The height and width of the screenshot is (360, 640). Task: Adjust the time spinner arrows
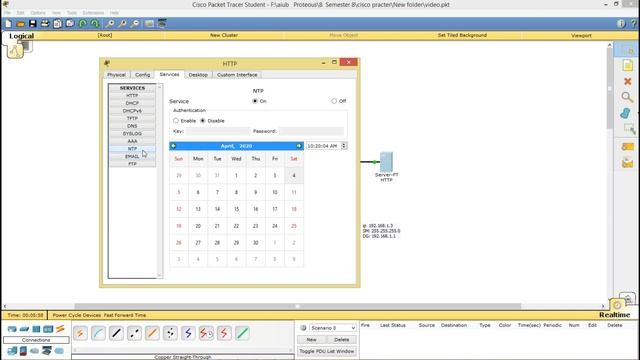[344, 146]
